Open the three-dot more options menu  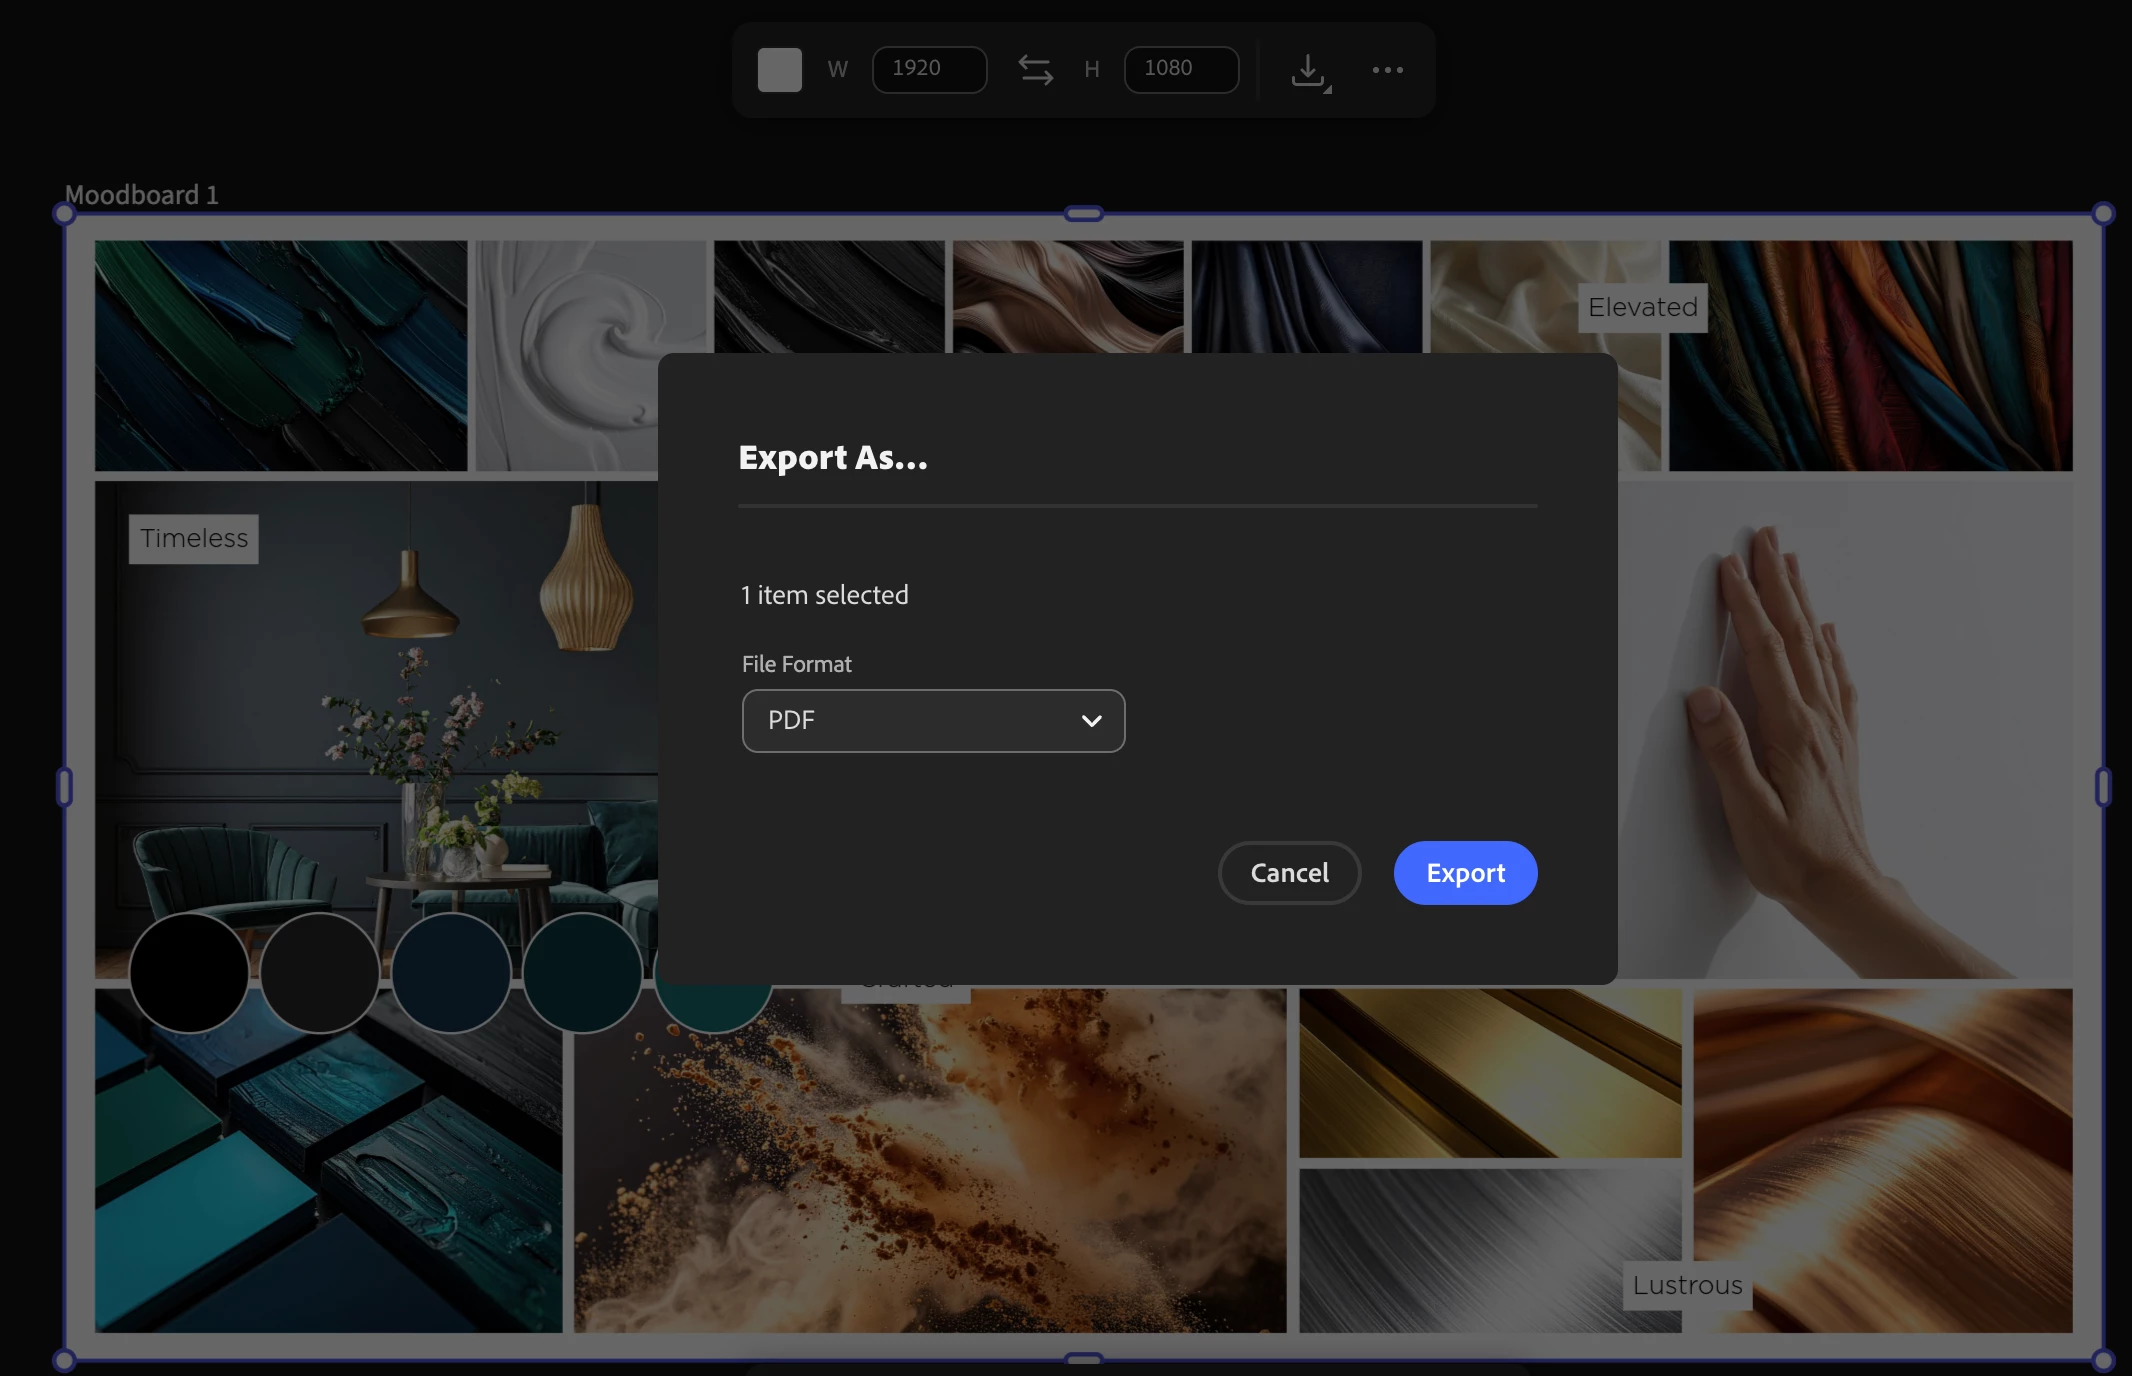click(x=1387, y=70)
